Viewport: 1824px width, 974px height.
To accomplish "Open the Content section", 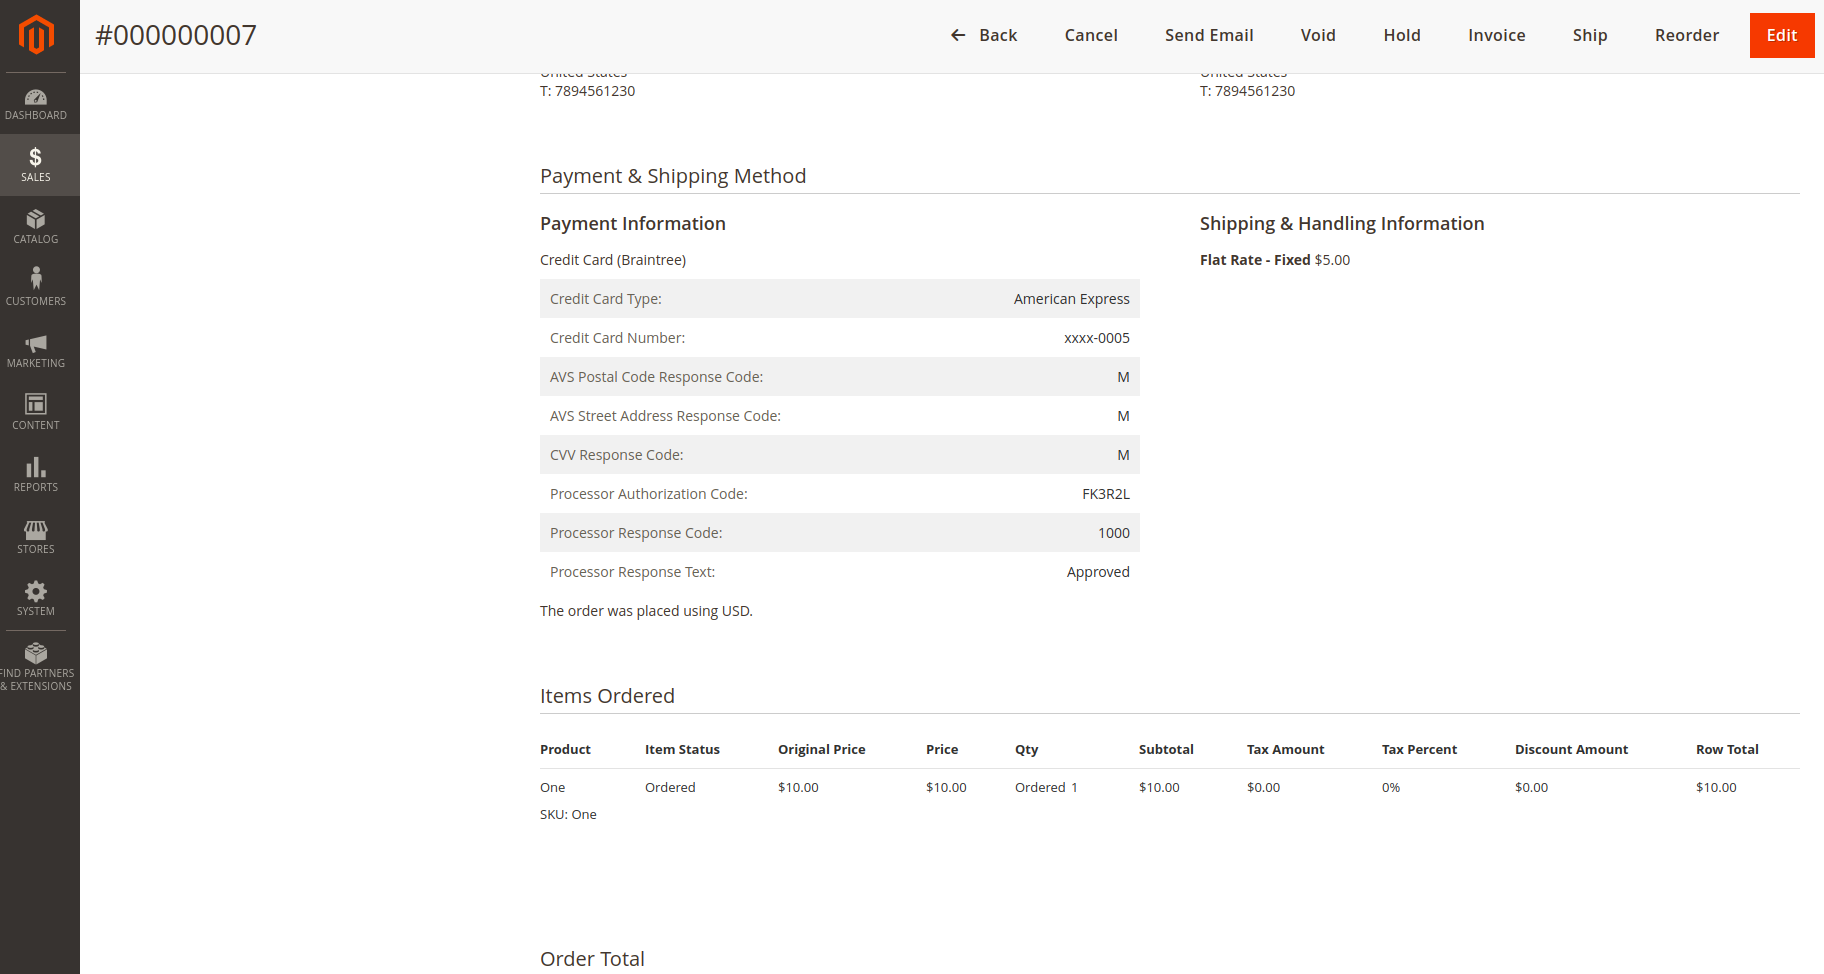I will (x=37, y=412).
